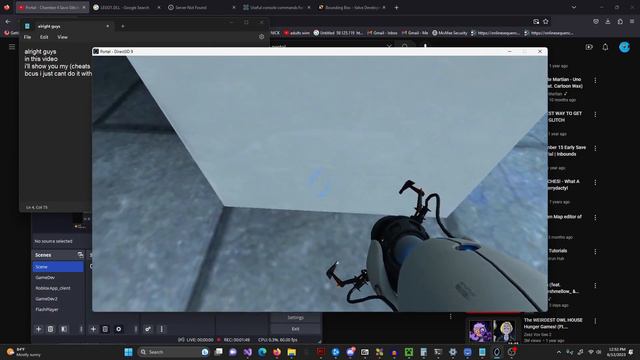Add a new scene in OBS
Image resolution: width=640 pixels, height=360 pixels.
[x=39, y=329]
